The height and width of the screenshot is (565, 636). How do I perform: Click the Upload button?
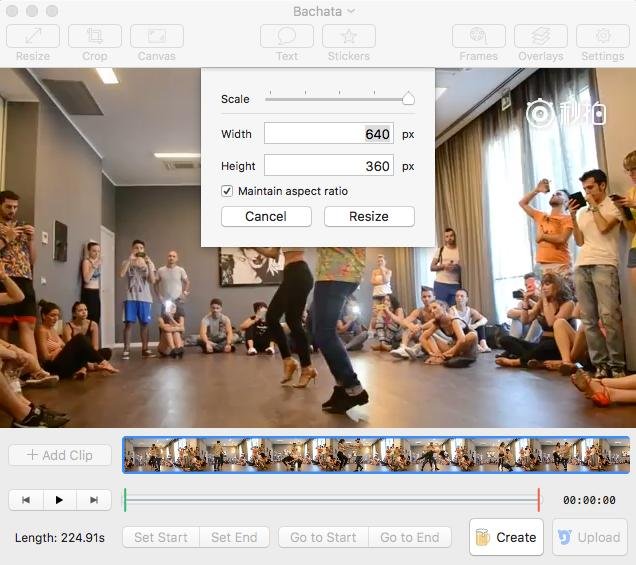coord(590,537)
